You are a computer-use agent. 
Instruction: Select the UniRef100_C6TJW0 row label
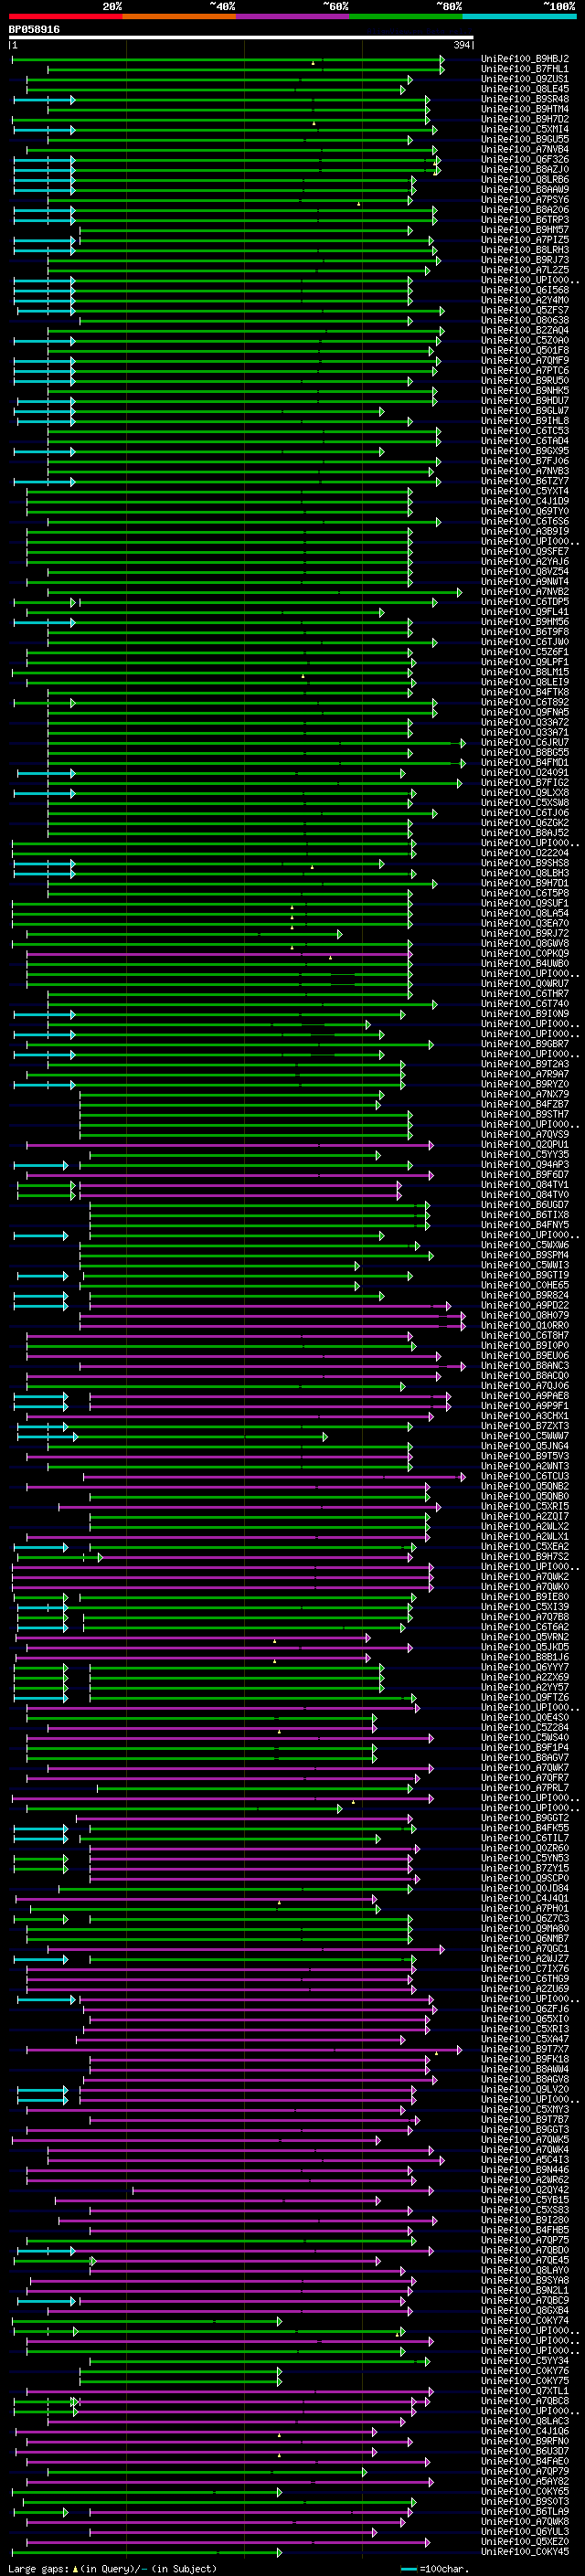coord(525,642)
